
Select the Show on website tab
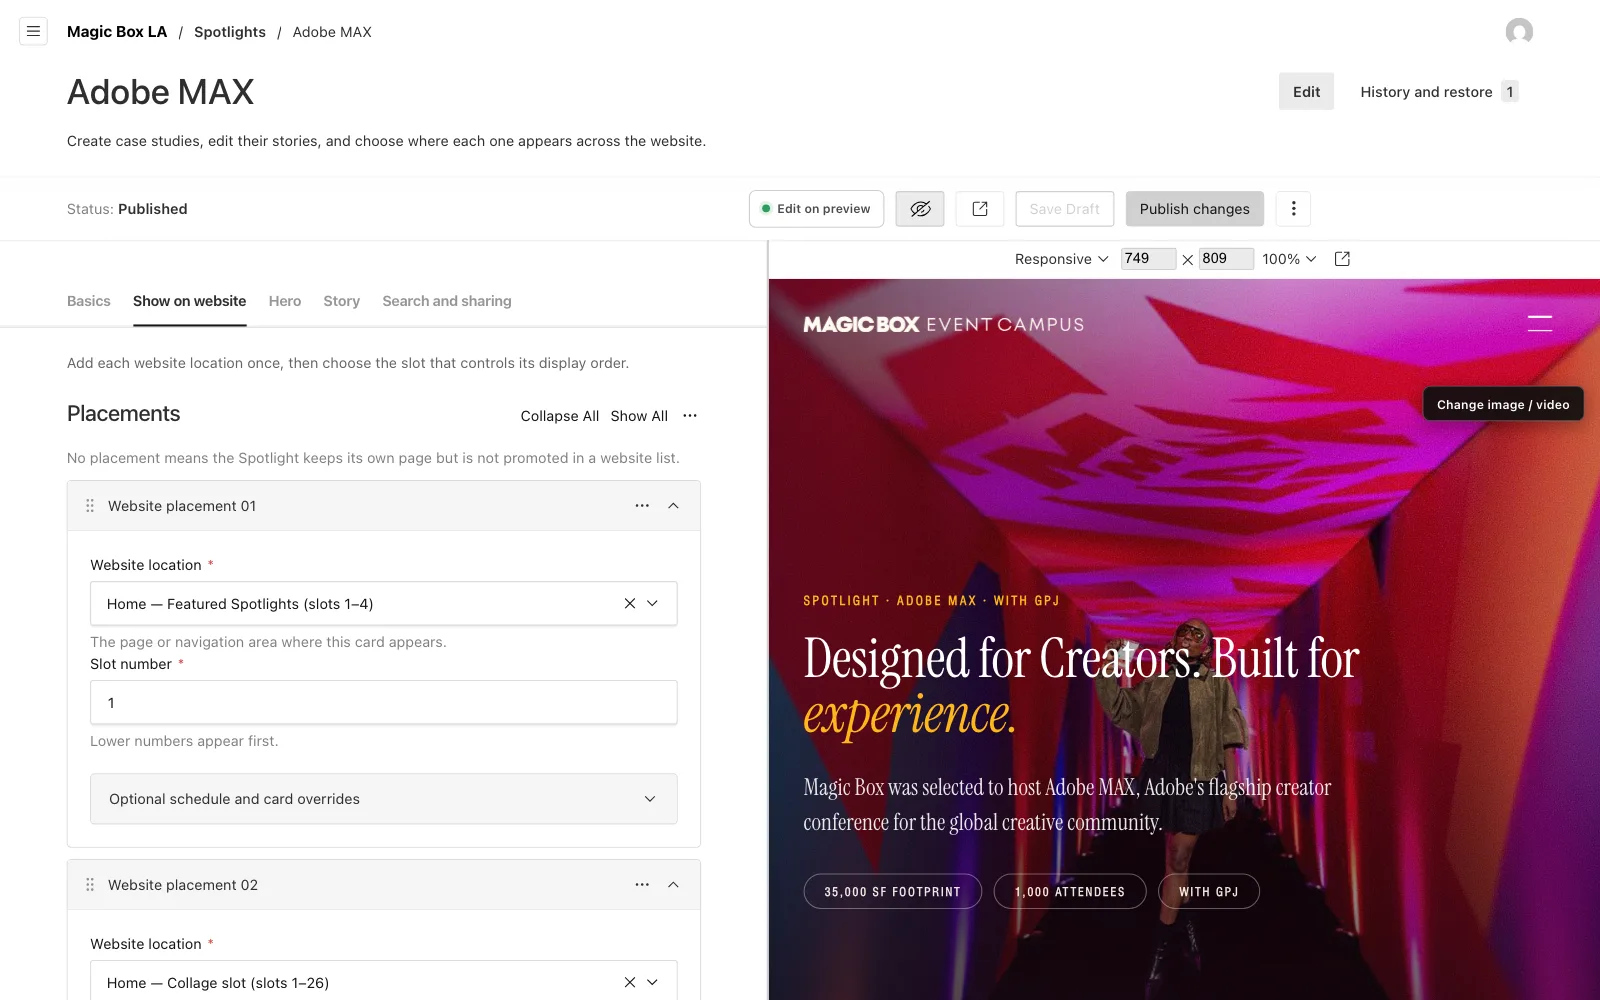coord(190,301)
